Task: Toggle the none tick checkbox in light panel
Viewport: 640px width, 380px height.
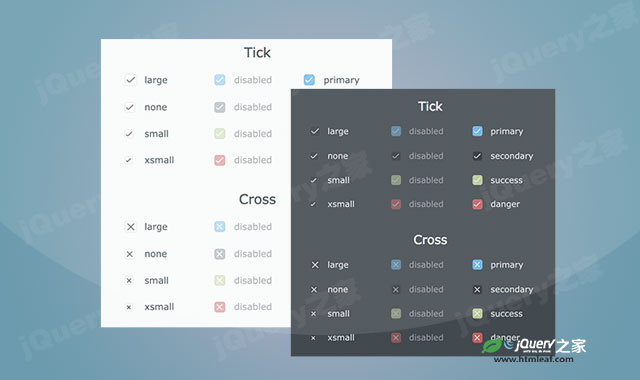Action: click(x=129, y=107)
